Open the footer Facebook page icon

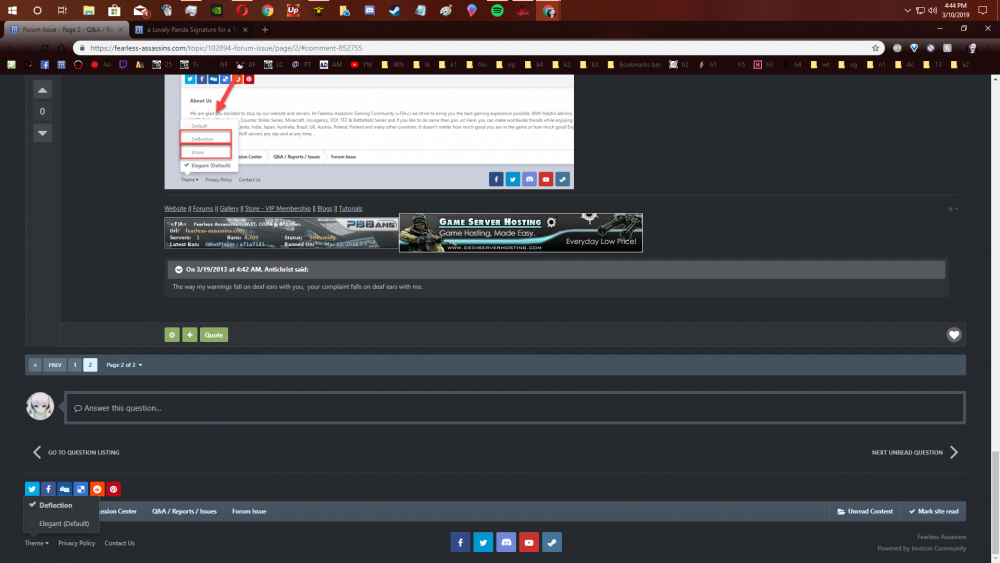point(460,543)
